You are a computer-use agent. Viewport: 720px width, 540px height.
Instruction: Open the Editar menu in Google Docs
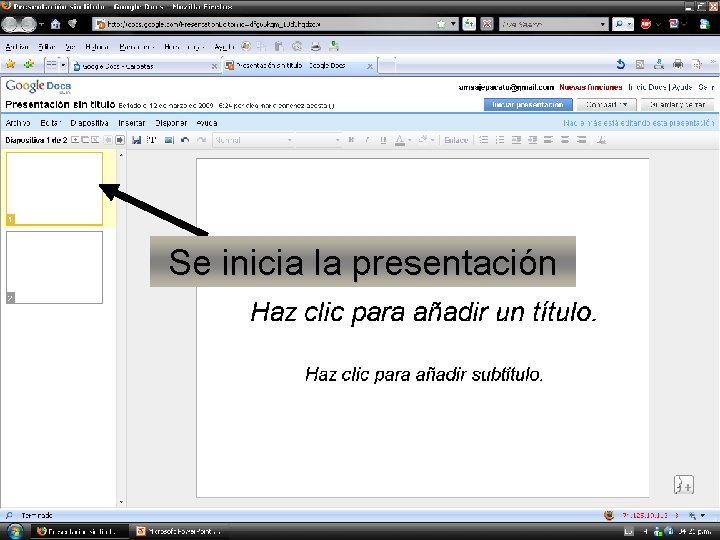50,123
